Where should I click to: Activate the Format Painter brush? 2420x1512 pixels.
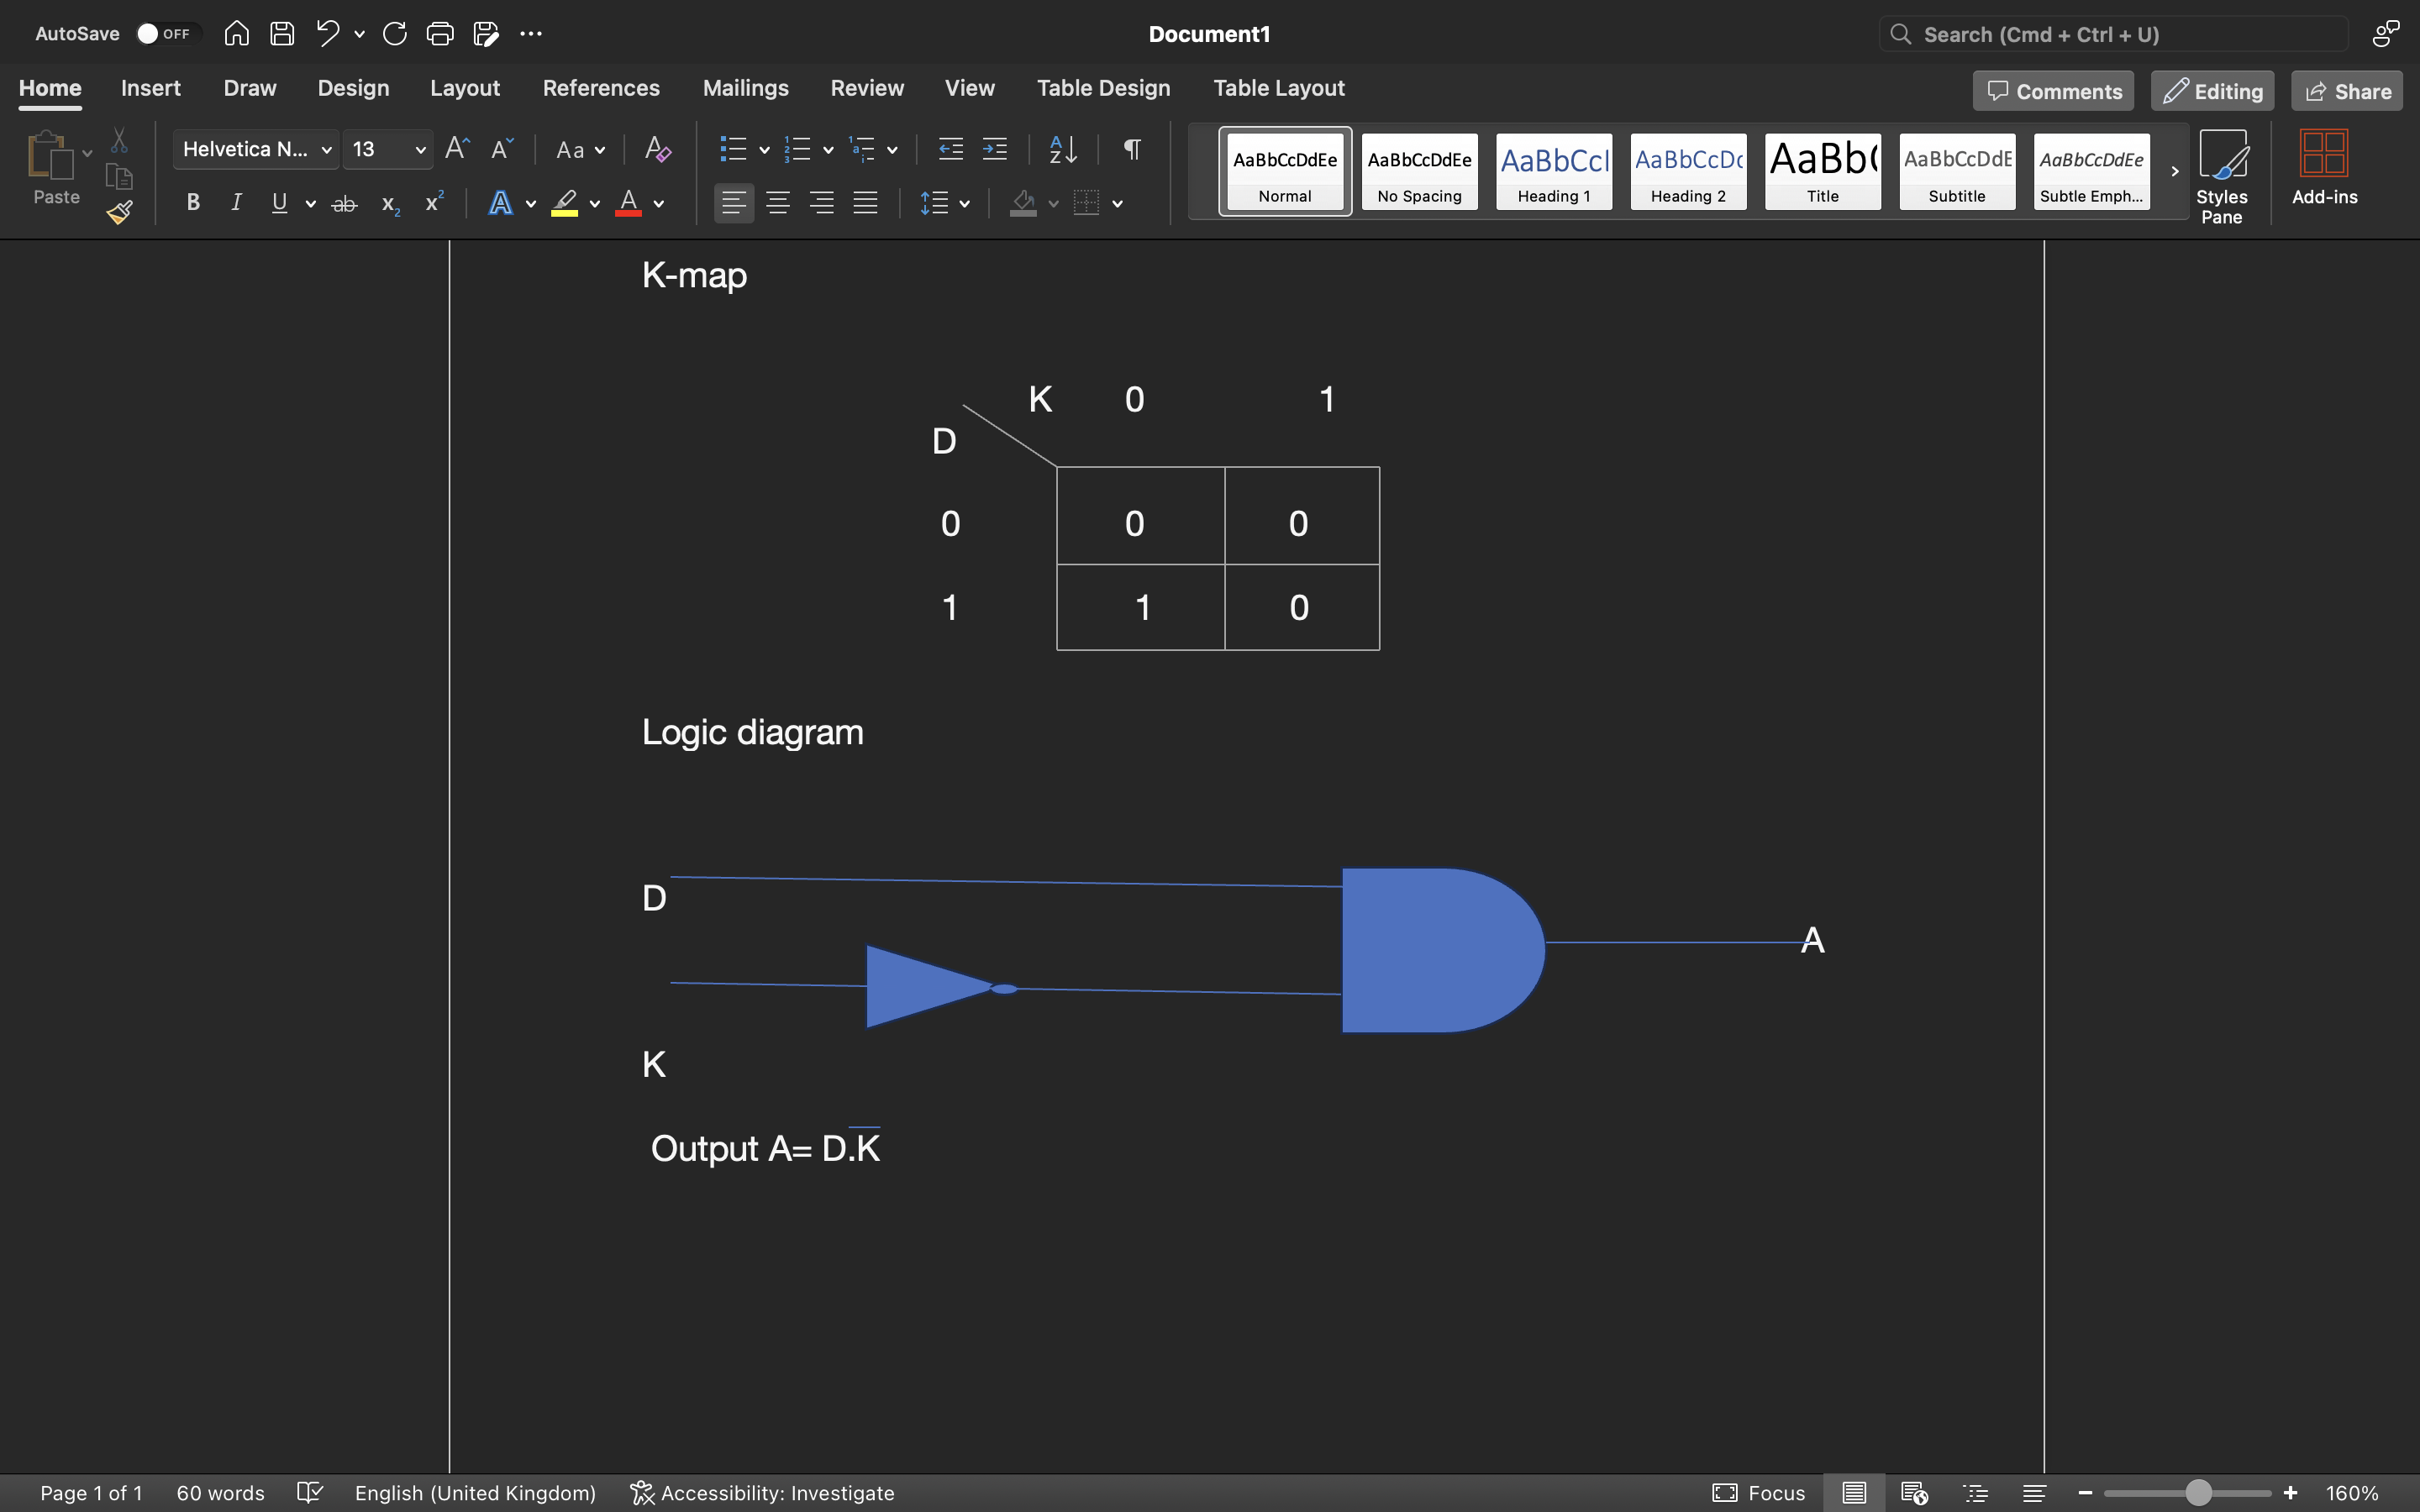point(119,212)
